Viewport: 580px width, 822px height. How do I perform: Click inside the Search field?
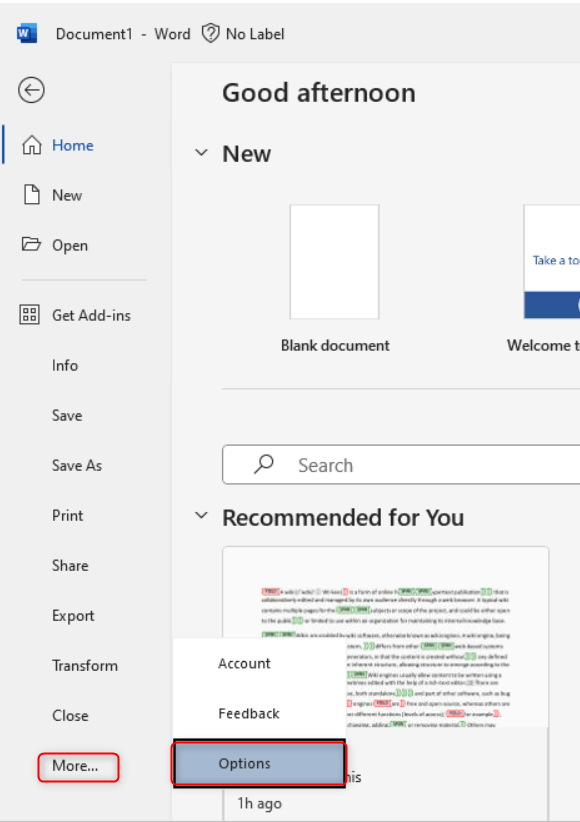(x=360, y=465)
